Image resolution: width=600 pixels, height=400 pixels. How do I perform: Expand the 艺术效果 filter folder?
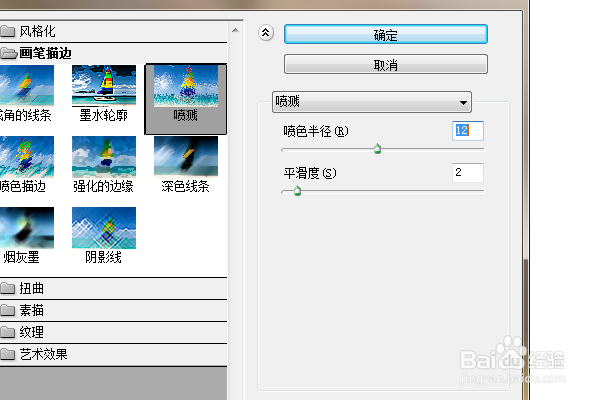[113, 354]
